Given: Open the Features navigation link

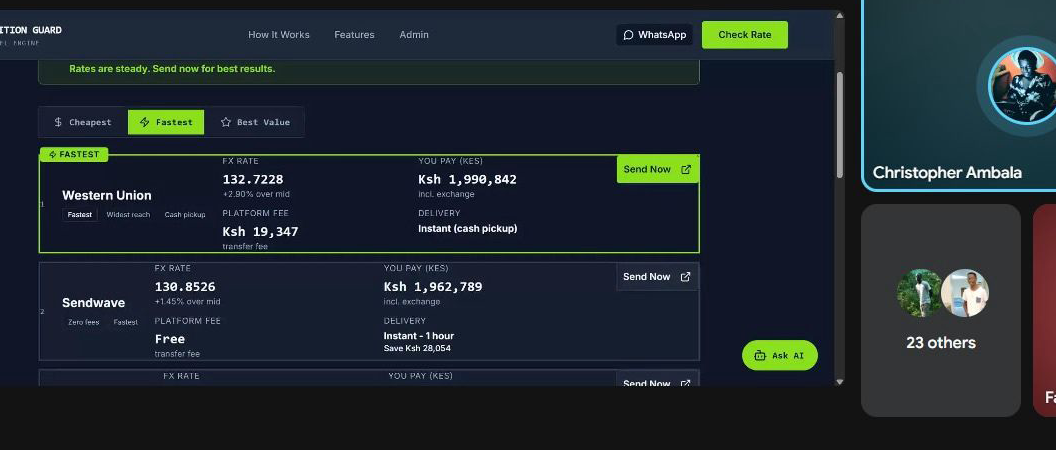Looking at the screenshot, I should point(354,35).
